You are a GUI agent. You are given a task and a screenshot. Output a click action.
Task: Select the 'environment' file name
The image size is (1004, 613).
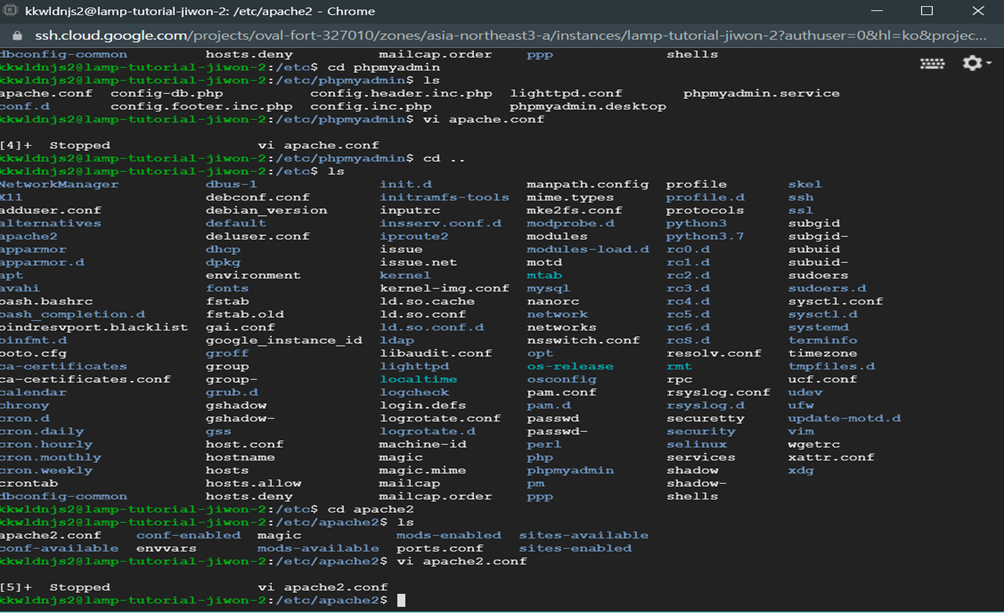[253, 275]
